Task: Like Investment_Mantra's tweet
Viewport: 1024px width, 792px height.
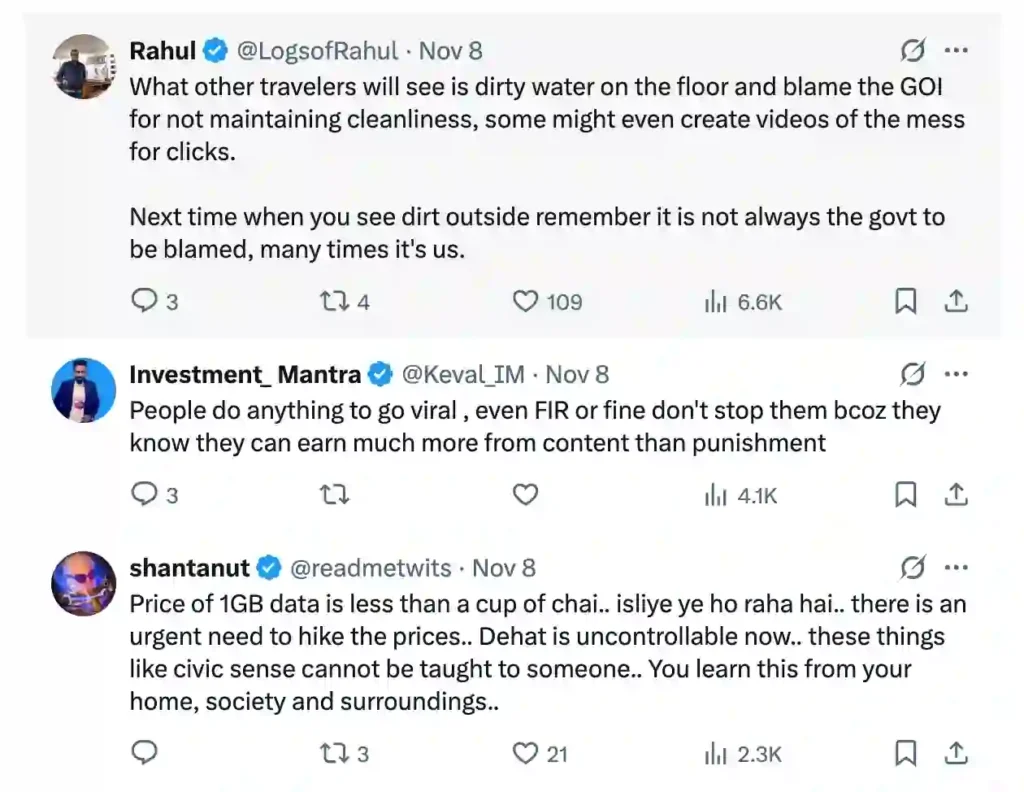Action: pyautogui.click(x=525, y=494)
